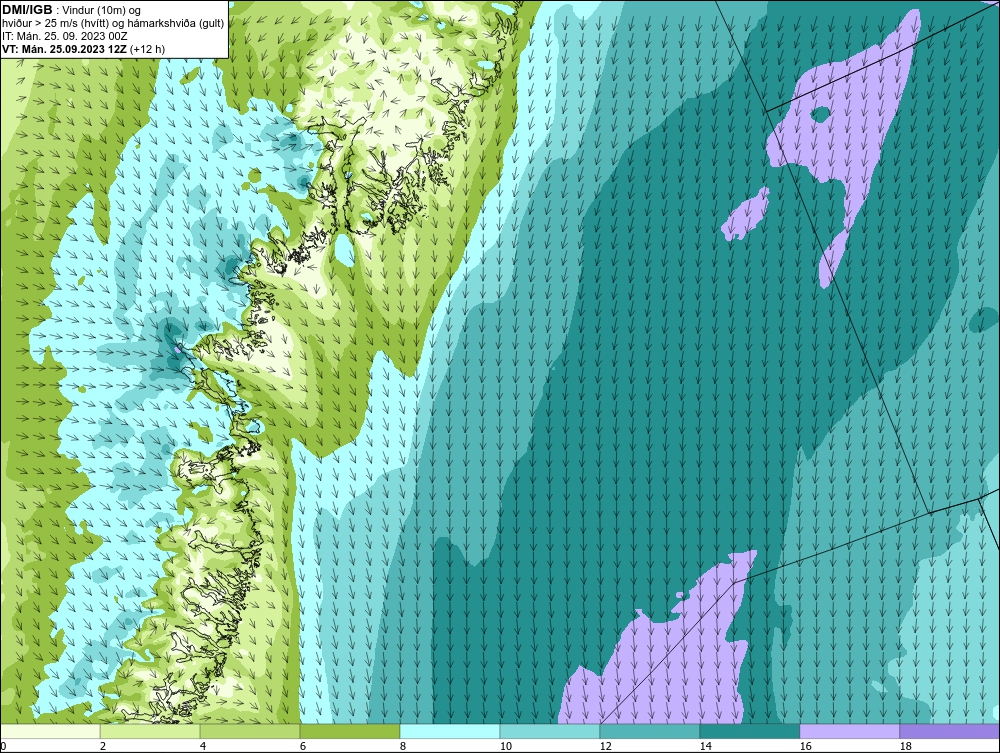Image resolution: width=1000 pixels, height=753 pixels.
Task: Click the 2–4 m/s light green legend swatch
Action: click(x=150, y=731)
